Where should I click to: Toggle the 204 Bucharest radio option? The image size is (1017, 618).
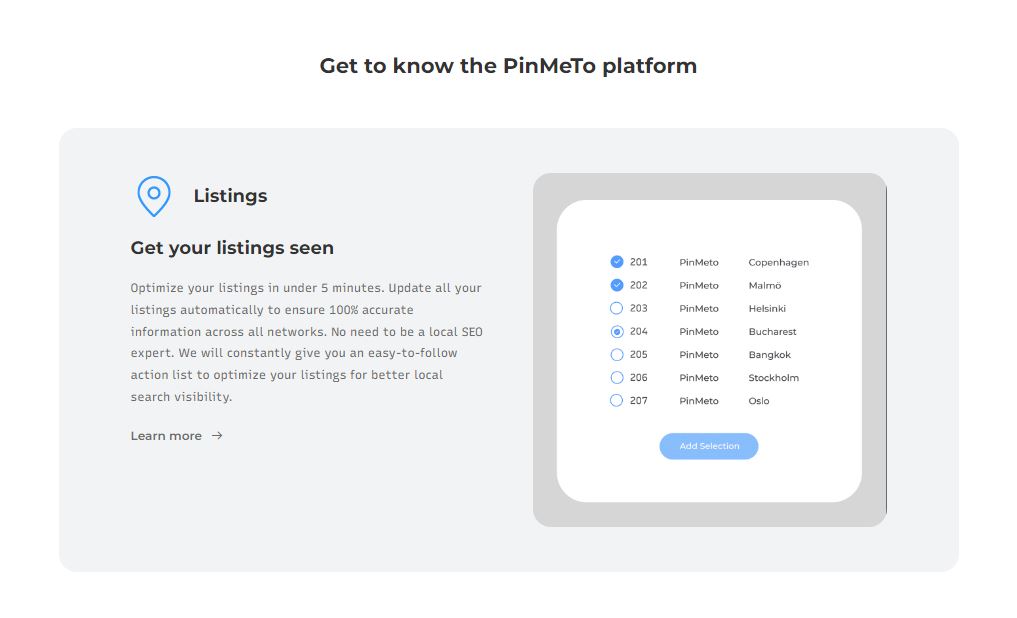click(x=617, y=331)
